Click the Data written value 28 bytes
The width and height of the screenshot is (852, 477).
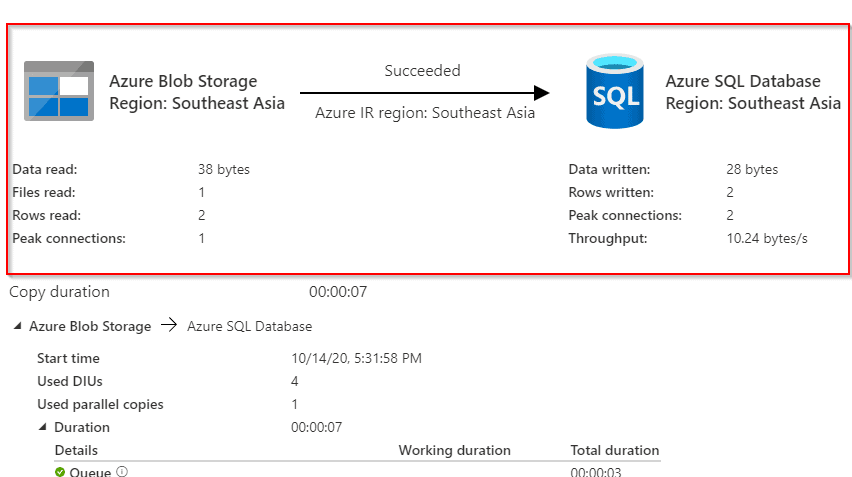point(752,170)
